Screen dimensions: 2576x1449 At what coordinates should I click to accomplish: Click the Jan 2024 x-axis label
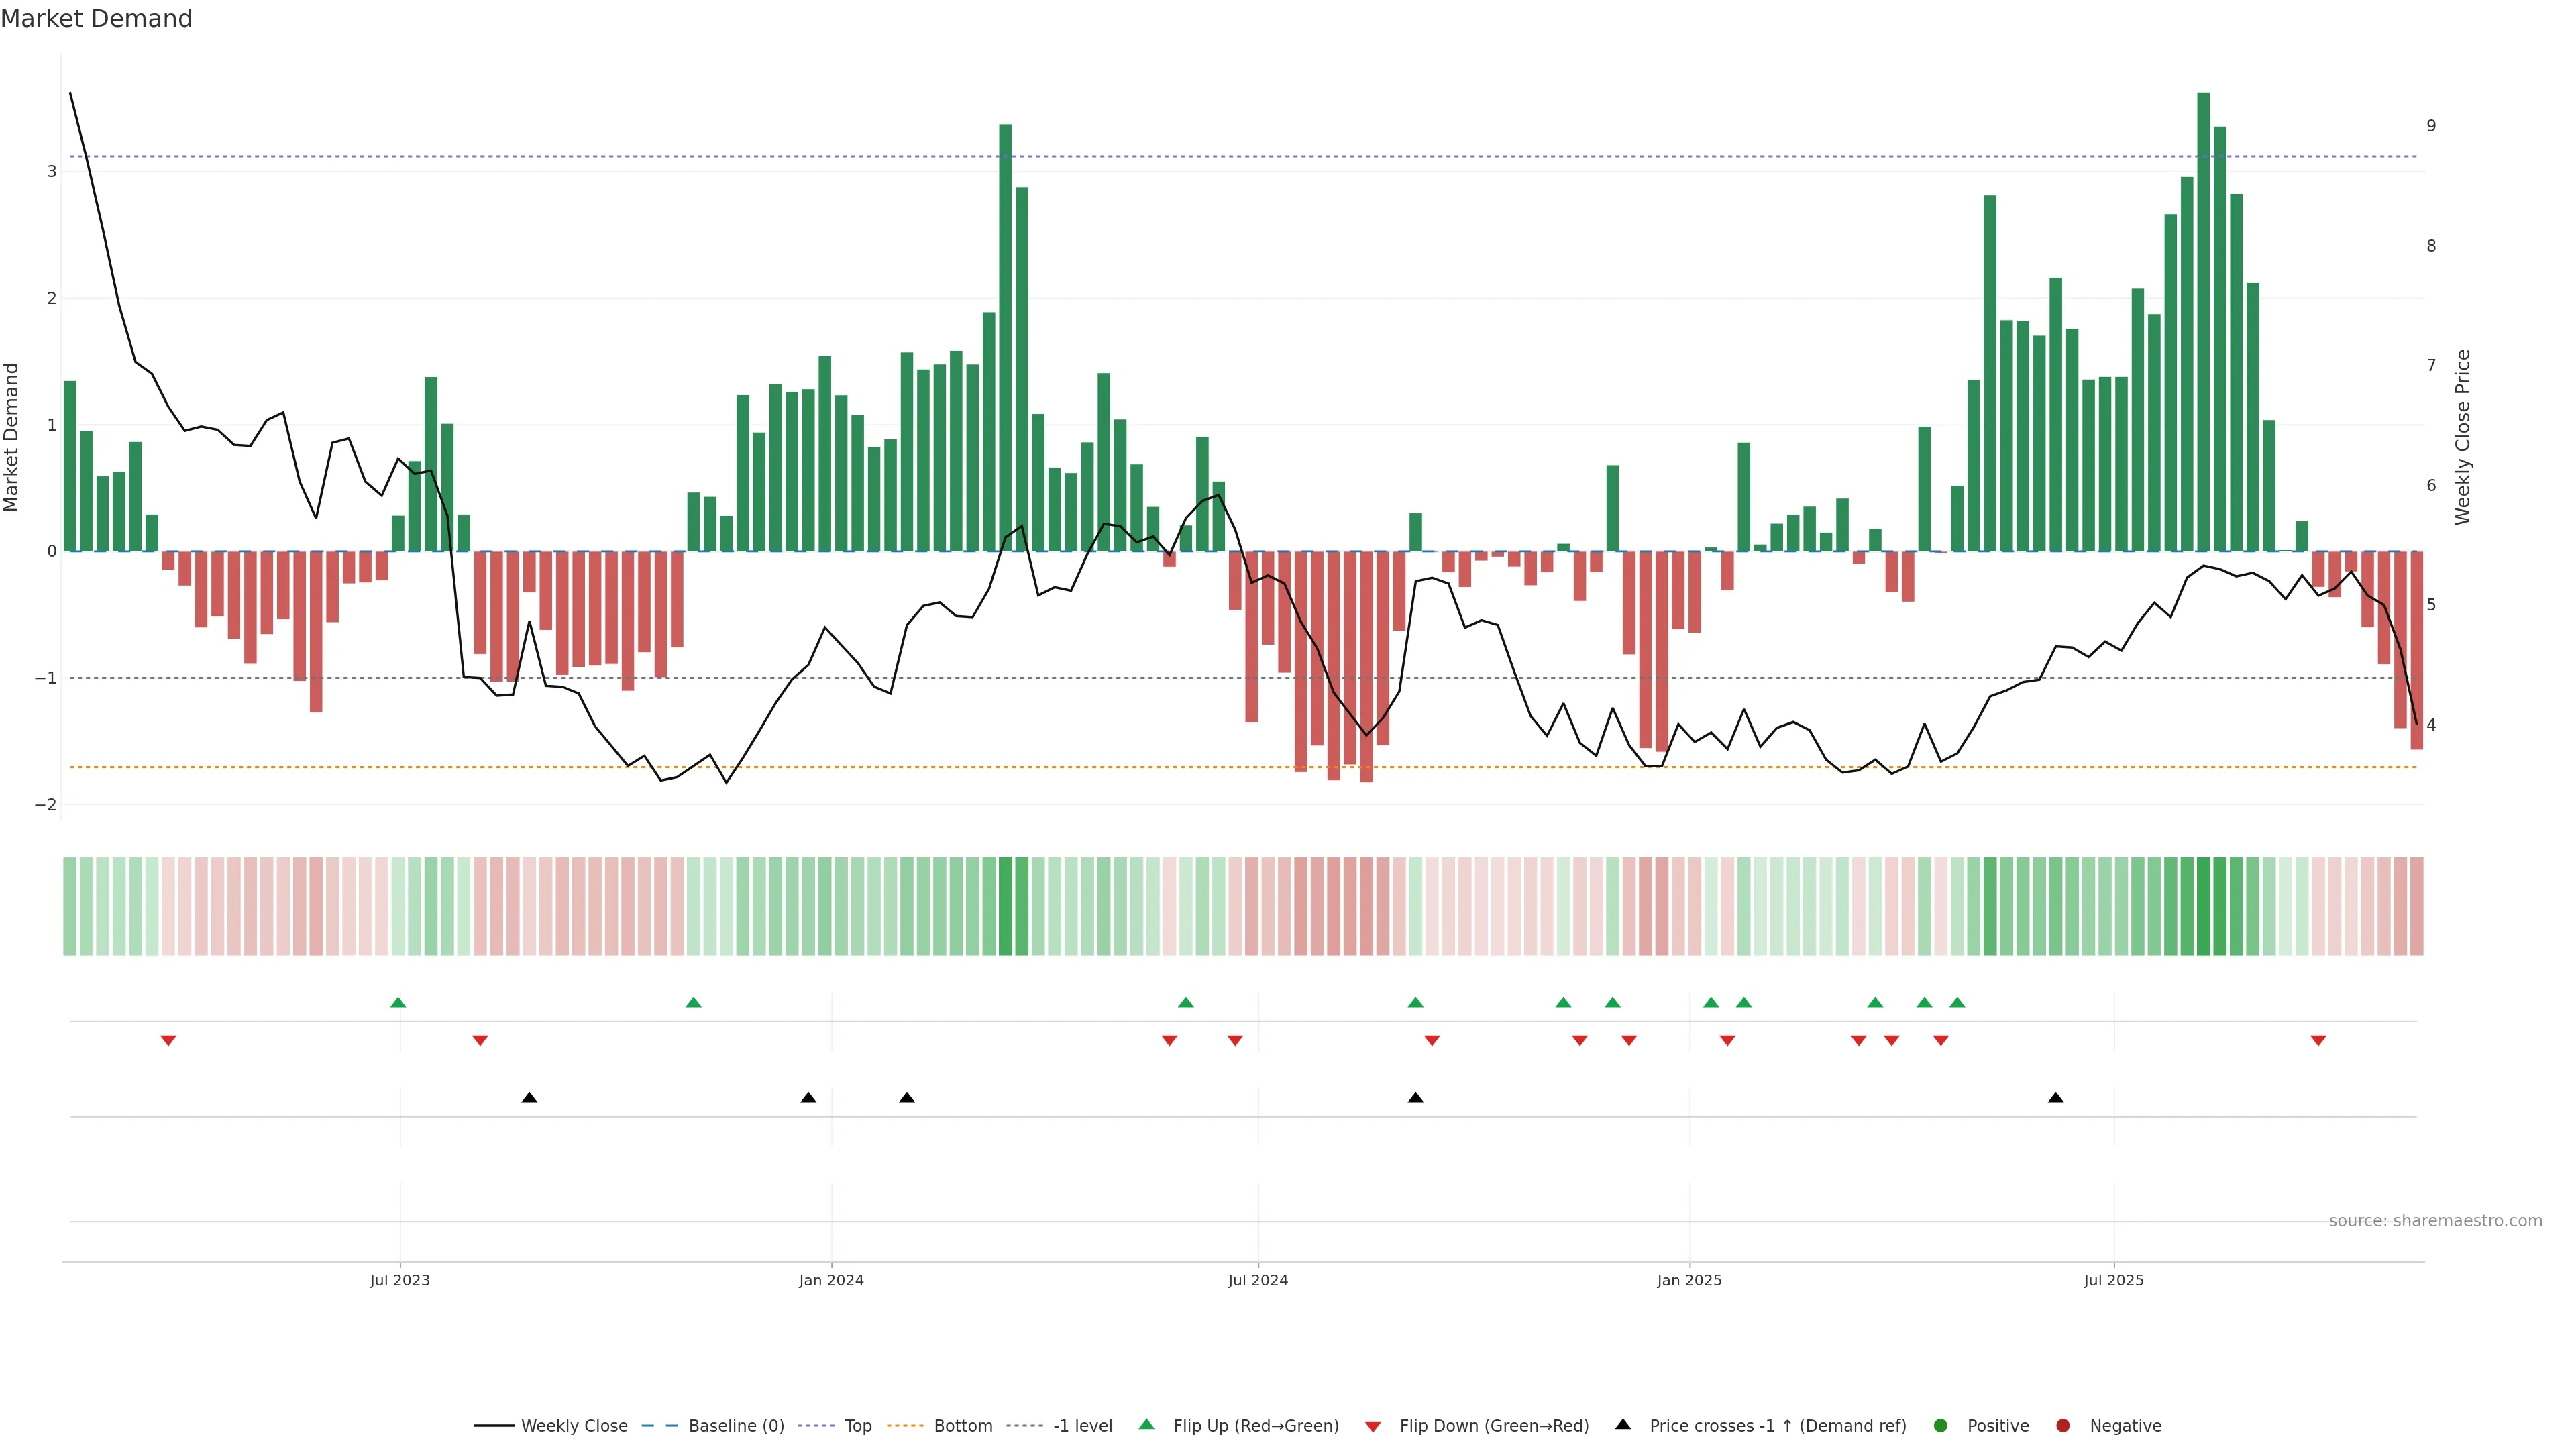point(831,1280)
